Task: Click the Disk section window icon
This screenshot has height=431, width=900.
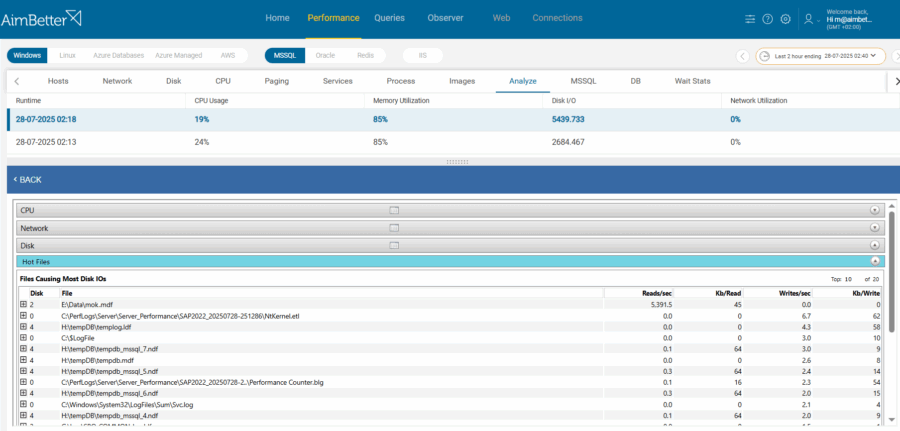Action: 394,245
